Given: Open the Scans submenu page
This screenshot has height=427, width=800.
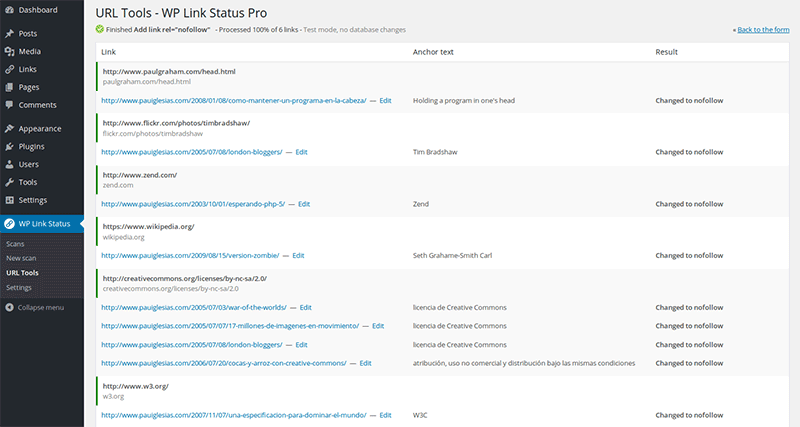Looking at the screenshot, I should tap(15, 244).
